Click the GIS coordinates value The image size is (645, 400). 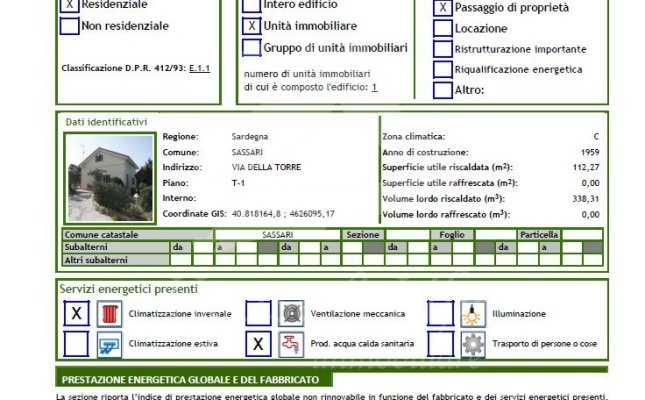click(x=283, y=214)
